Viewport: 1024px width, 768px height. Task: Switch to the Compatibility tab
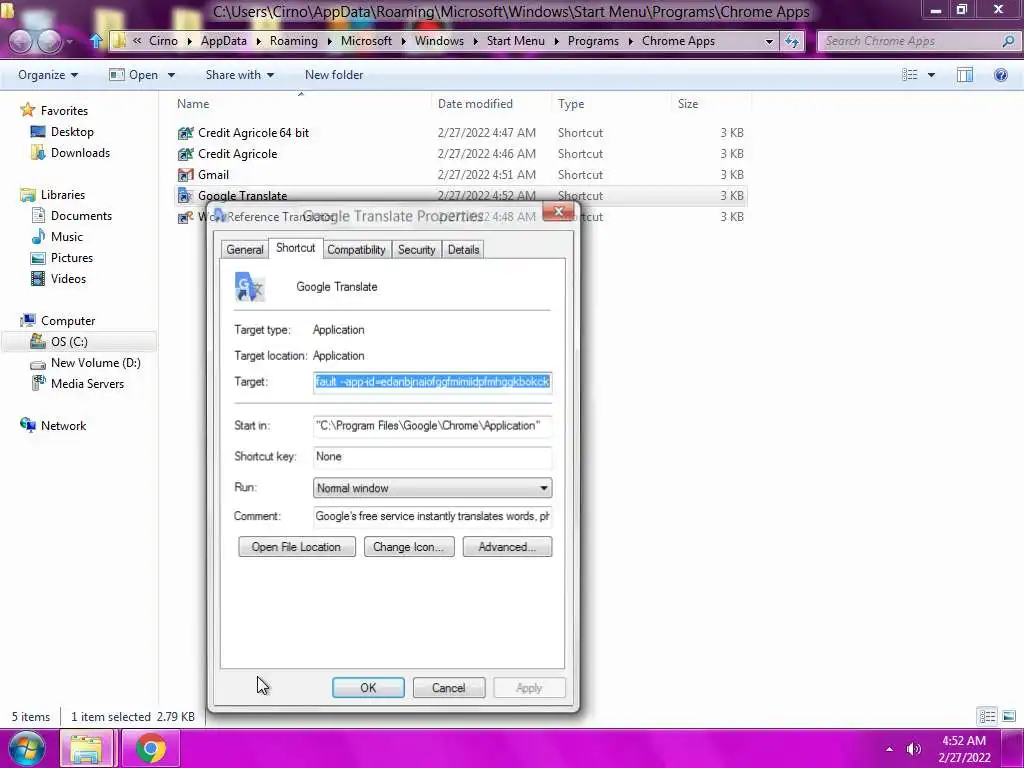click(x=356, y=249)
